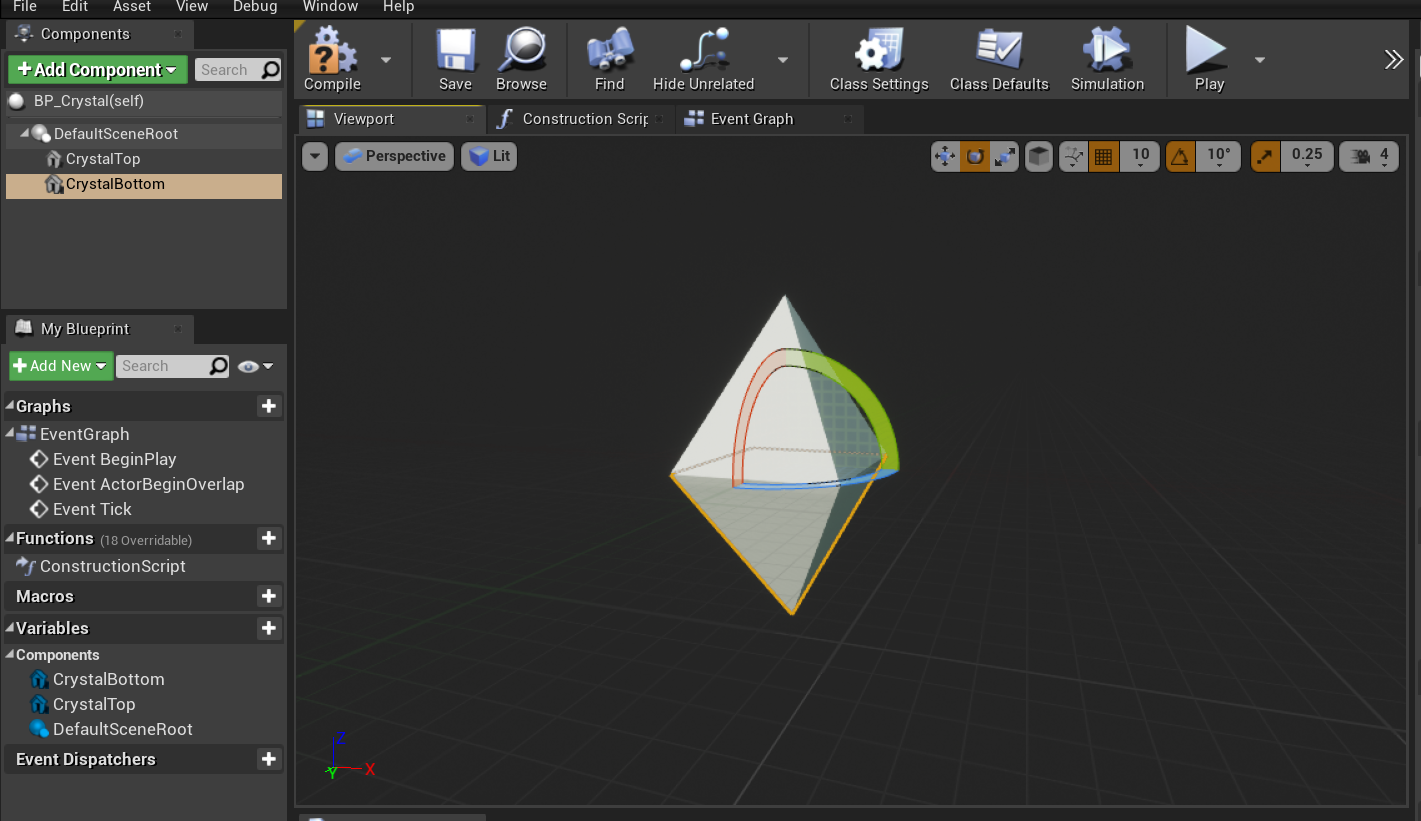The height and width of the screenshot is (821, 1421).
Task: Open the Compile options dropdown arrow
Action: (x=386, y=60)
